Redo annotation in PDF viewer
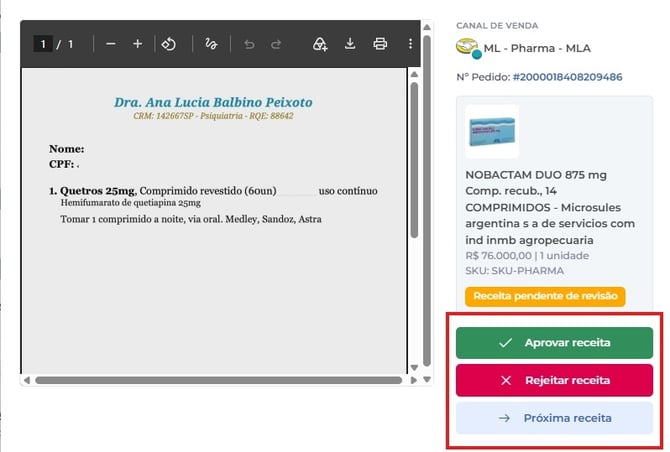 coord(276,44)
